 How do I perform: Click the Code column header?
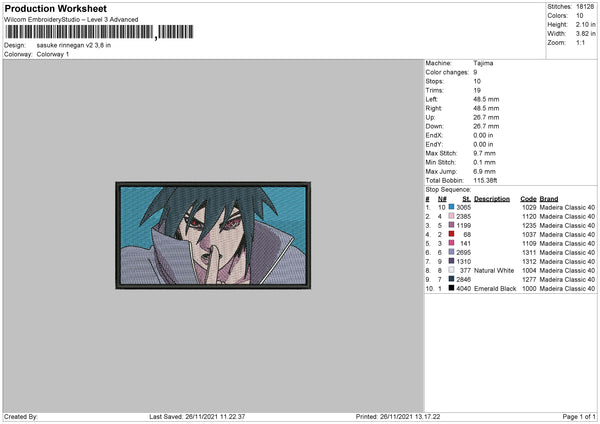coord(528,199)
